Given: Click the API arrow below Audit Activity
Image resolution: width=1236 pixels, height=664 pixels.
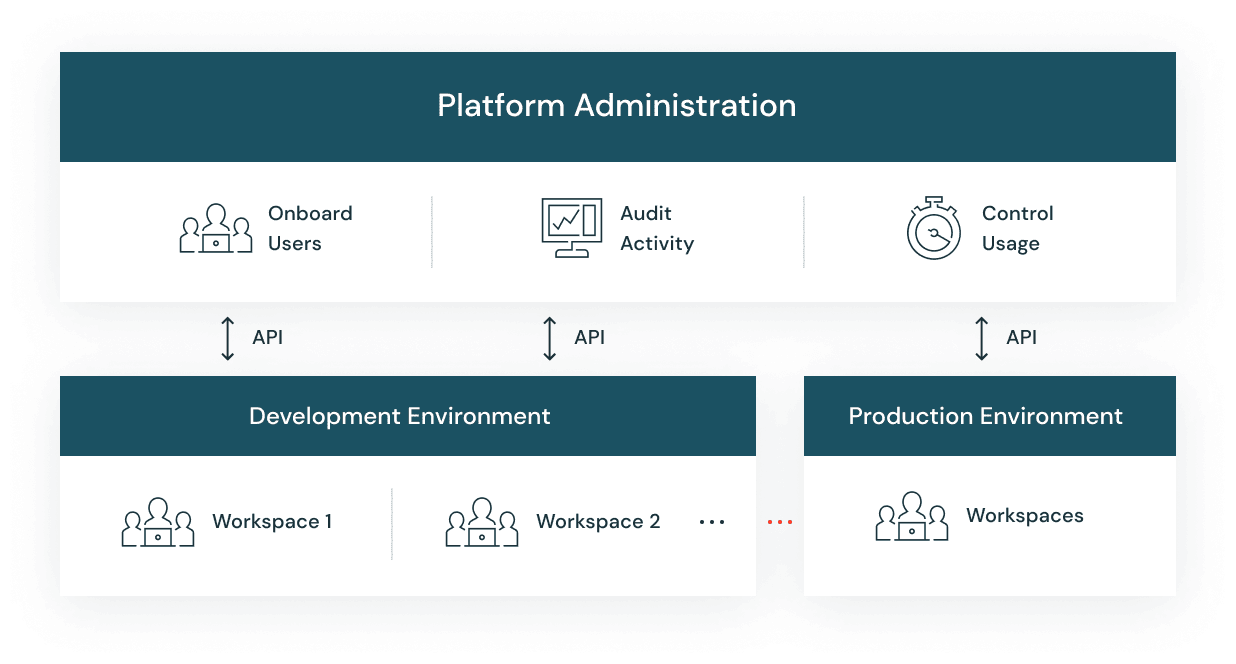Looking at the screenshot, I should tap(550, 338).
